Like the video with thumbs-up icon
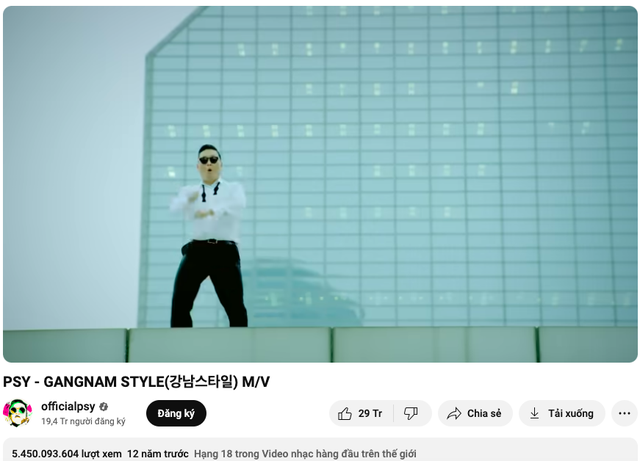640x461 pixels. [x=345, y=414]
